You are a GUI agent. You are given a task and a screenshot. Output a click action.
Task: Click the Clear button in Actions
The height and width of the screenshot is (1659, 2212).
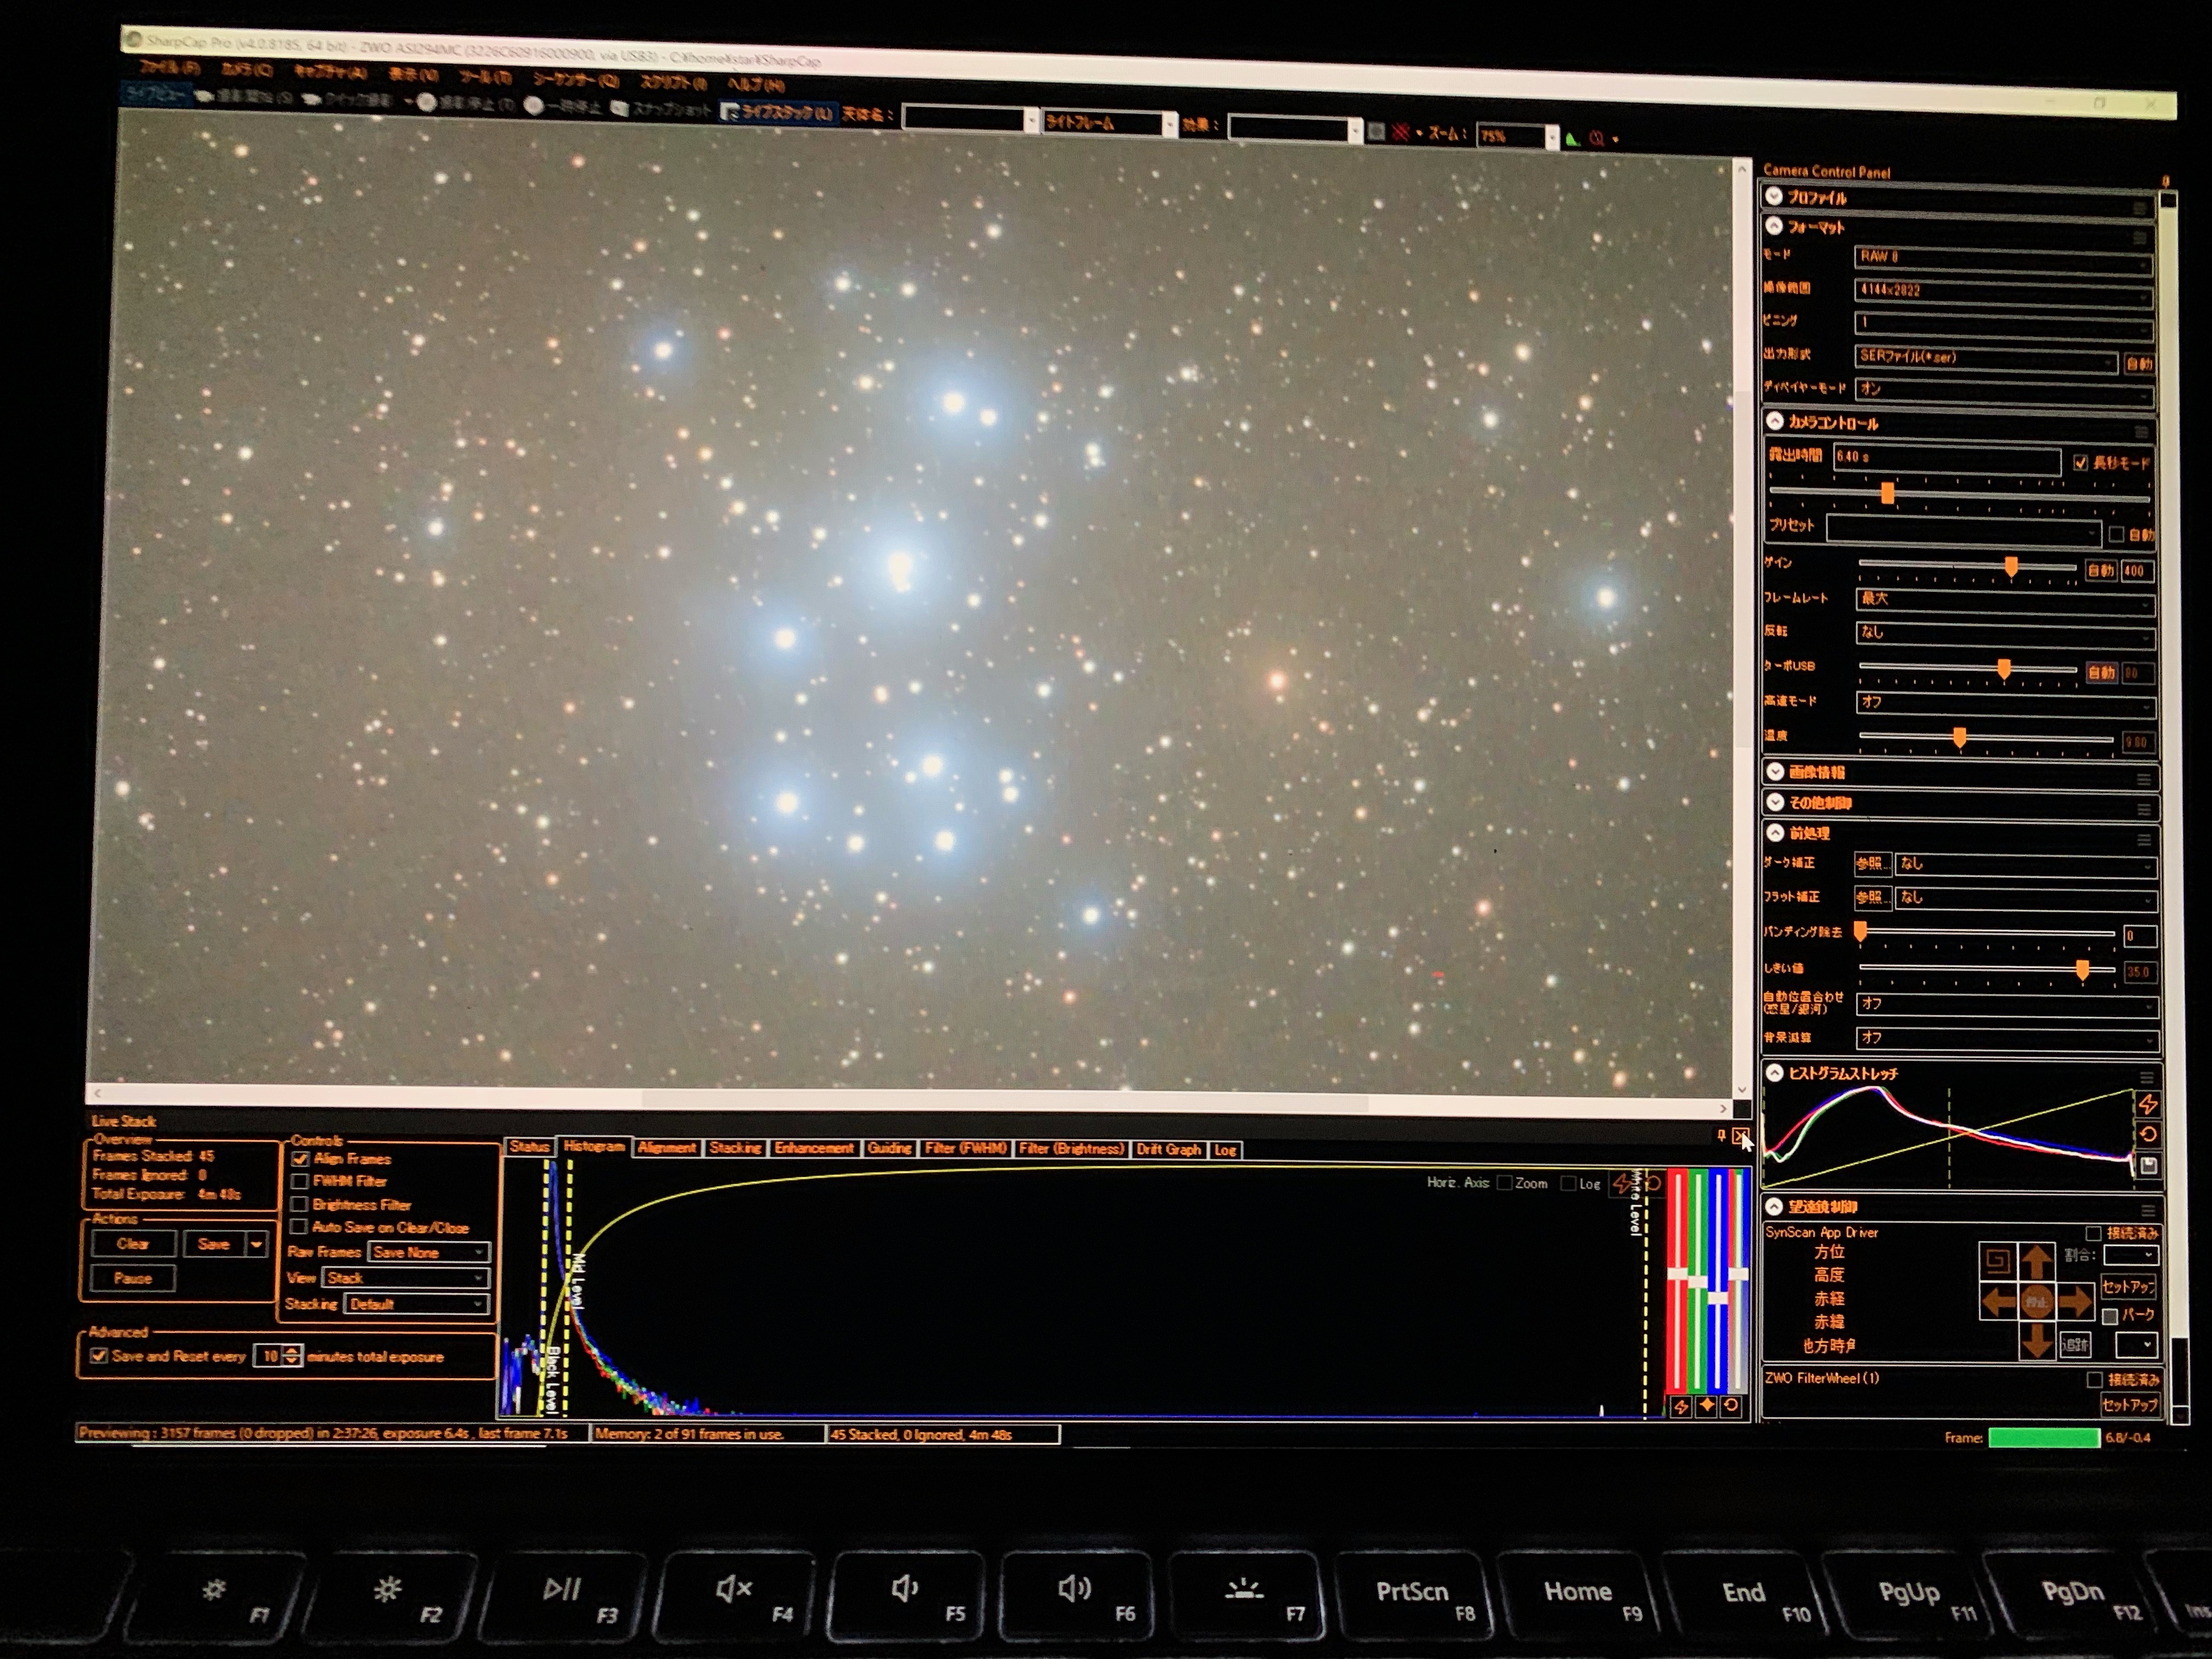[133, 1244]
